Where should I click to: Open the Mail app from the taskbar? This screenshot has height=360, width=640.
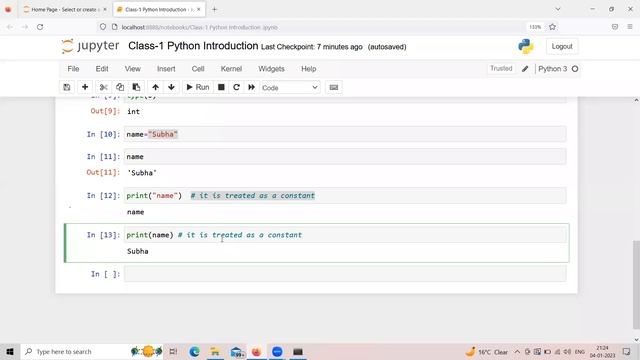pyautogui.click(x=237, y=351)
